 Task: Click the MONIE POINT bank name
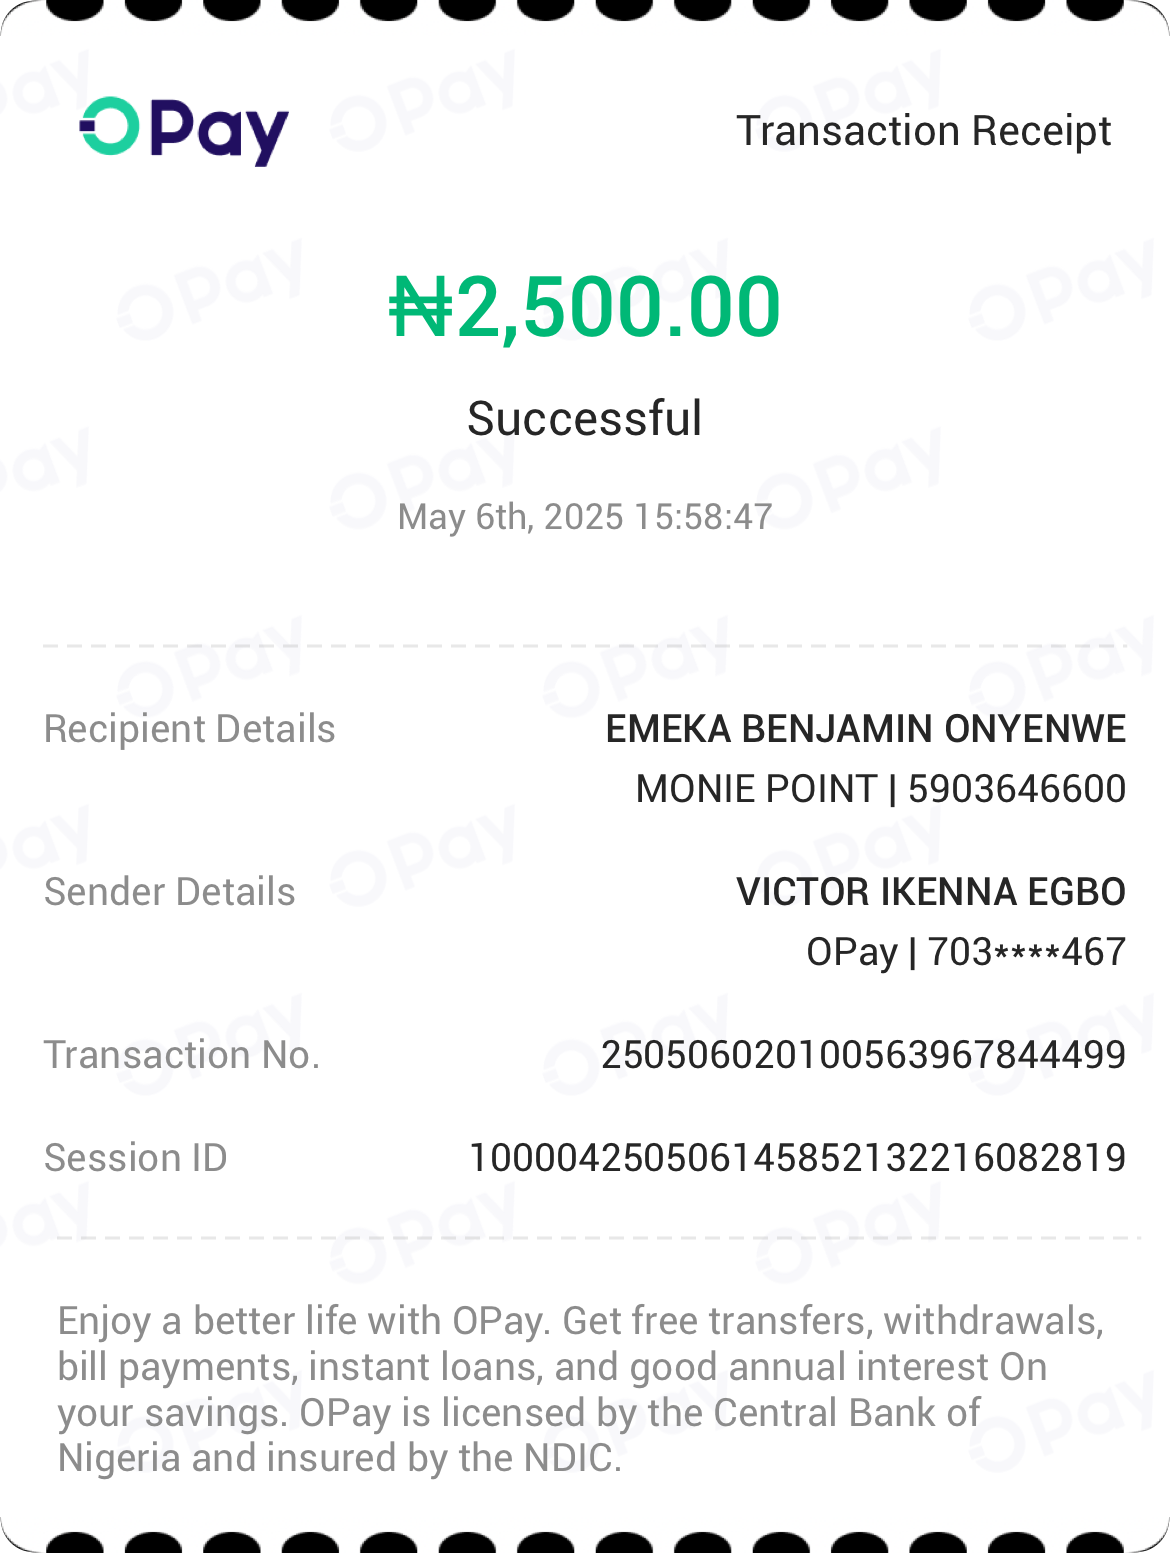tap(757, 789)
